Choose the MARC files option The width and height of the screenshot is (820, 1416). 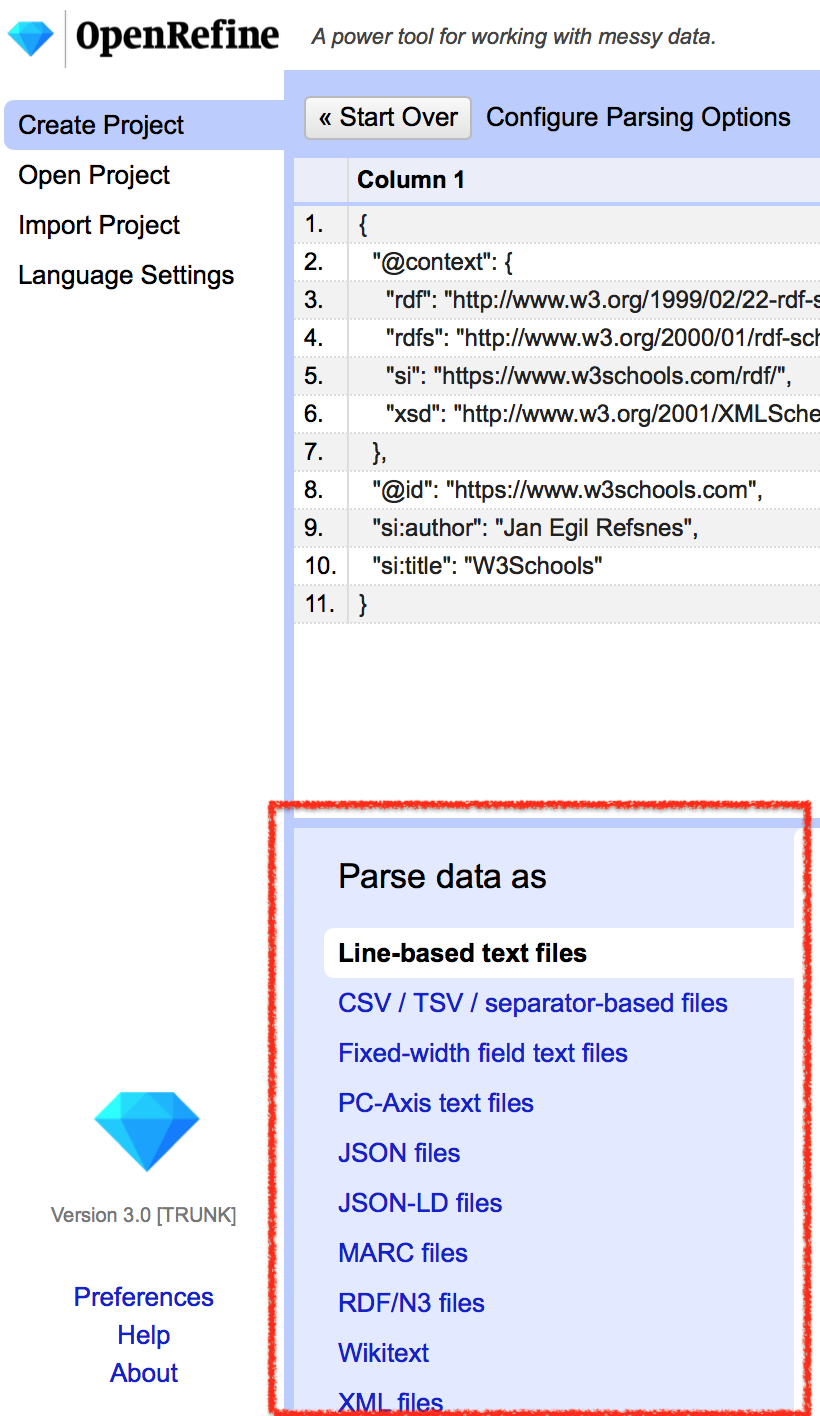pyautogui.click(x=403, y=1253)
